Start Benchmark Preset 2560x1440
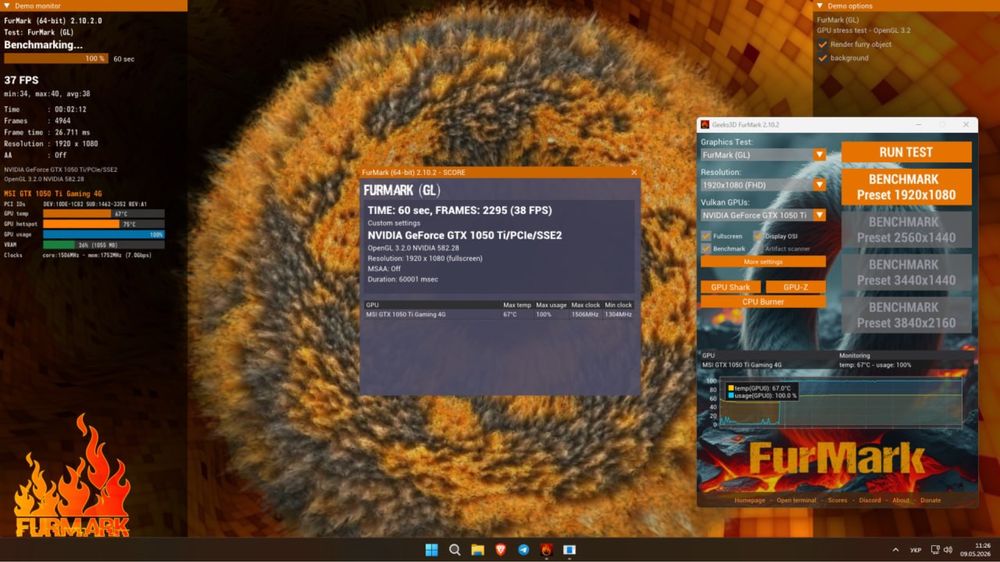The height and width of the screenshot is (562, 1000). (906, 230)
